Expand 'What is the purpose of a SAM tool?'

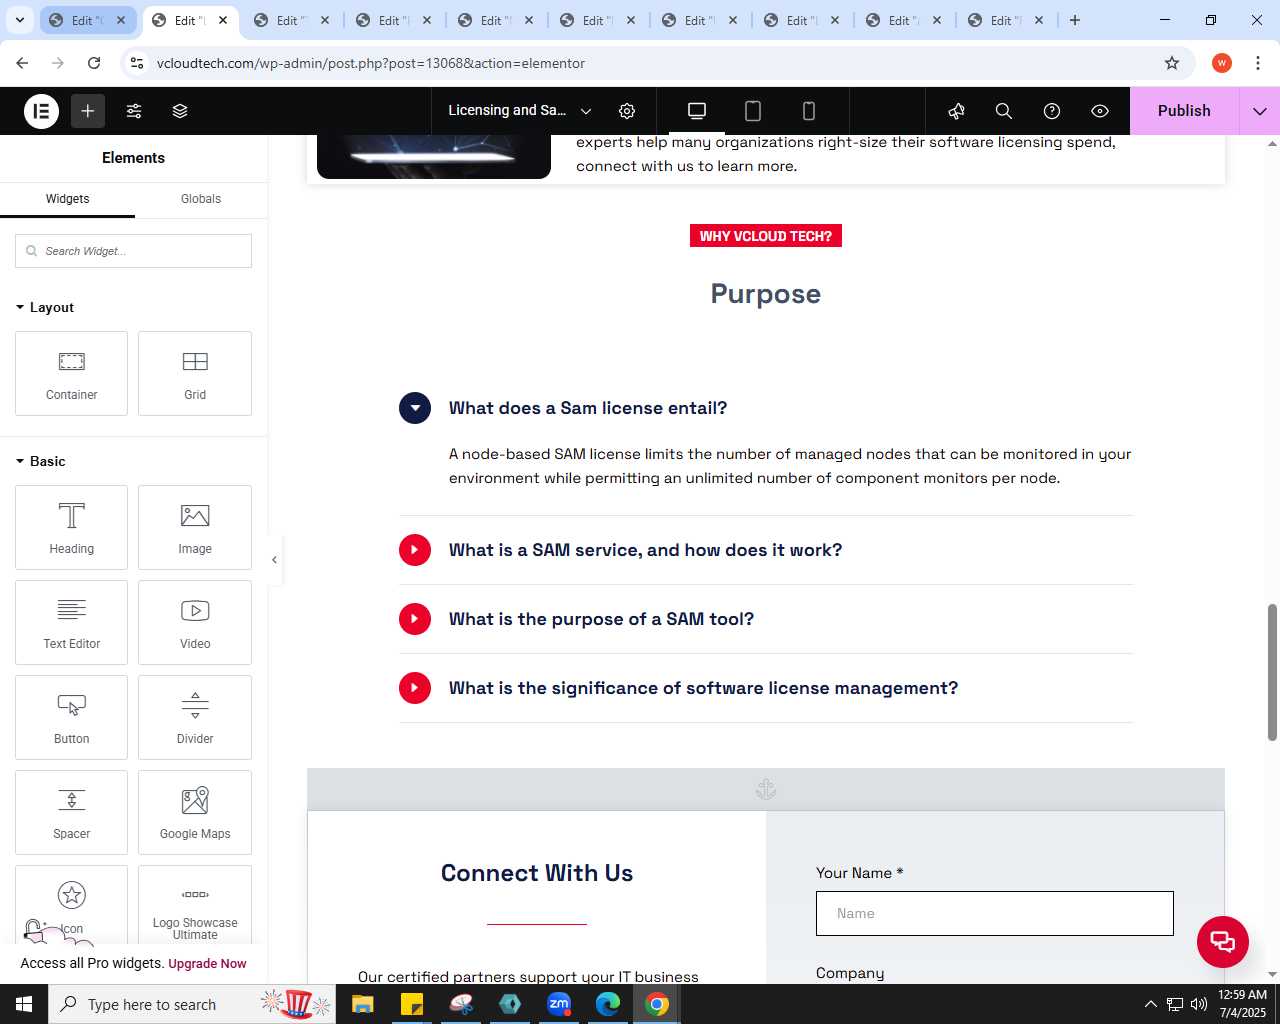(414, 619)
